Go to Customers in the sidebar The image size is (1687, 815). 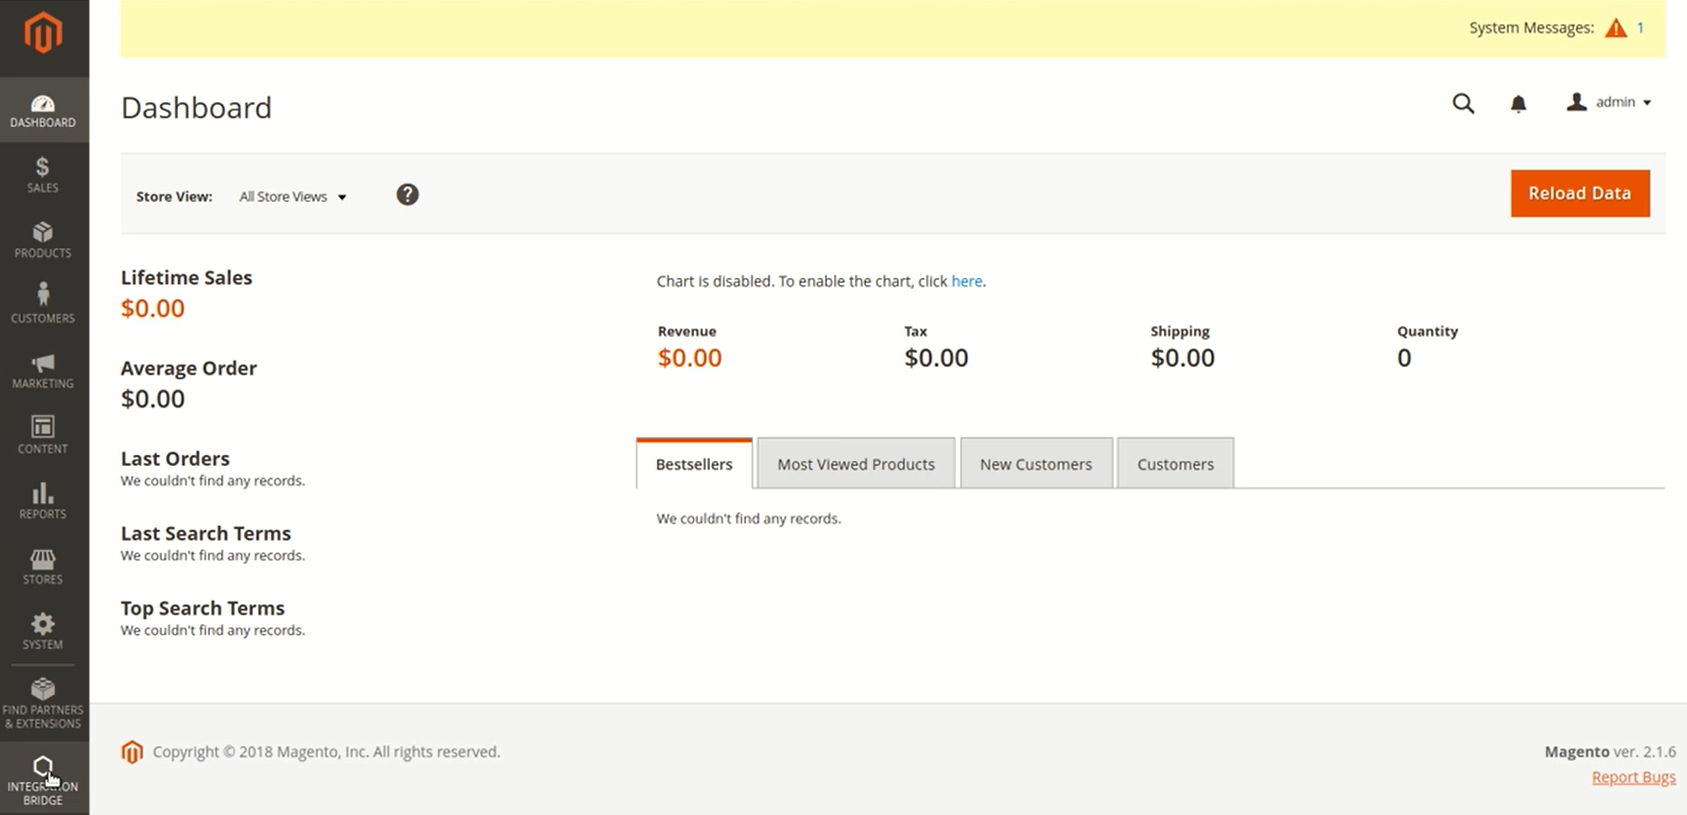[x=43, y=304]
